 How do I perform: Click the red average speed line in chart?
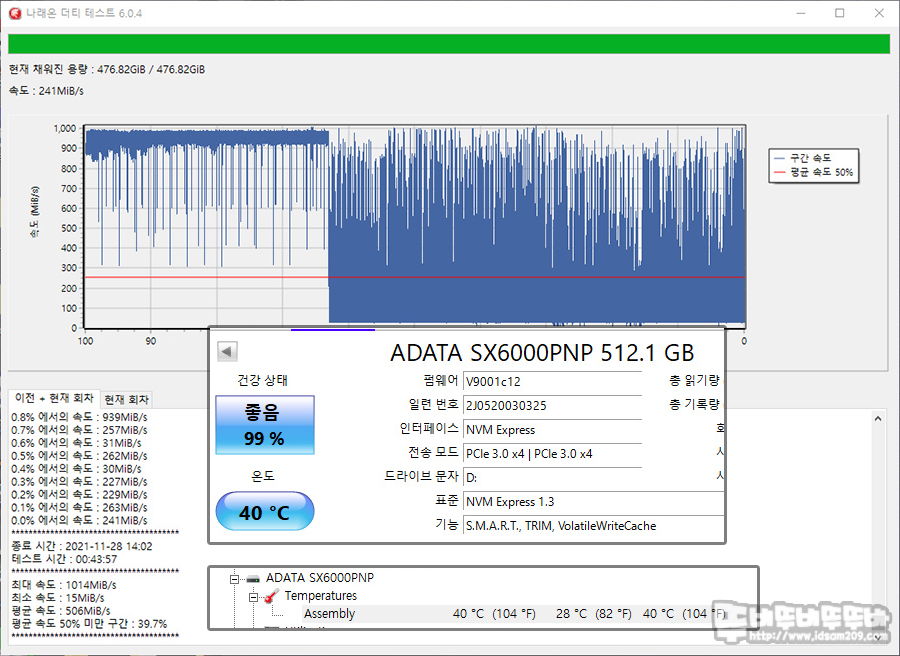click(415, 277)
